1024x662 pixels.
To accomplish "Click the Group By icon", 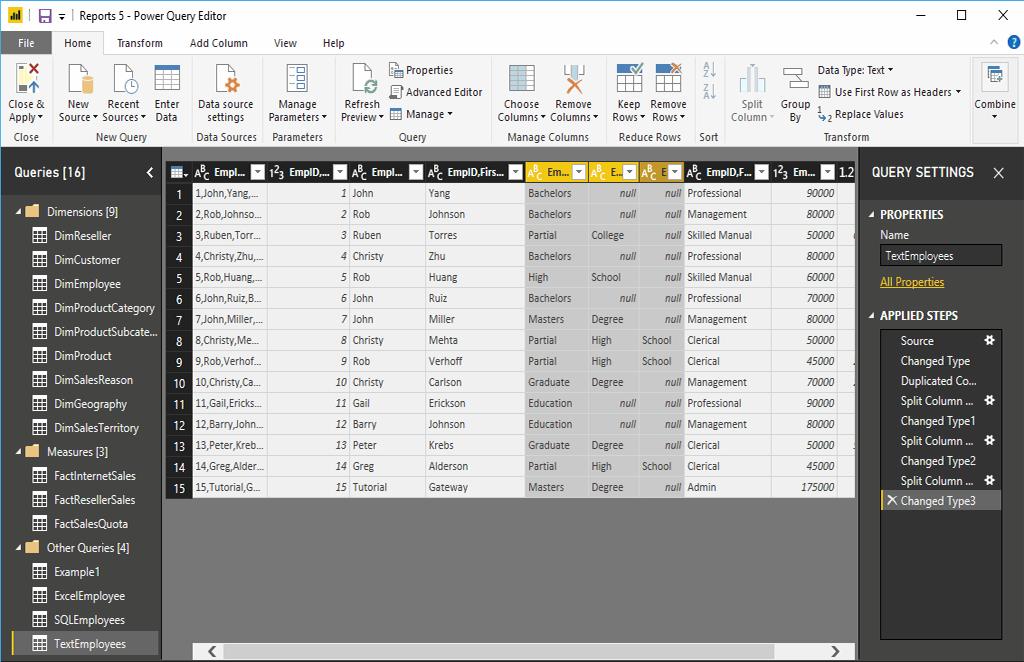I will click(x=795, y=80).
